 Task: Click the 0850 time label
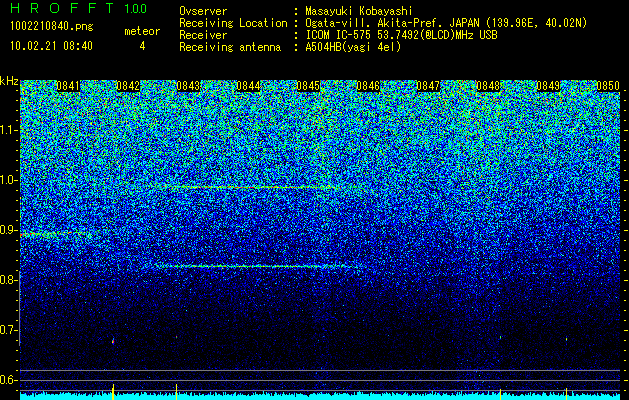608,86
